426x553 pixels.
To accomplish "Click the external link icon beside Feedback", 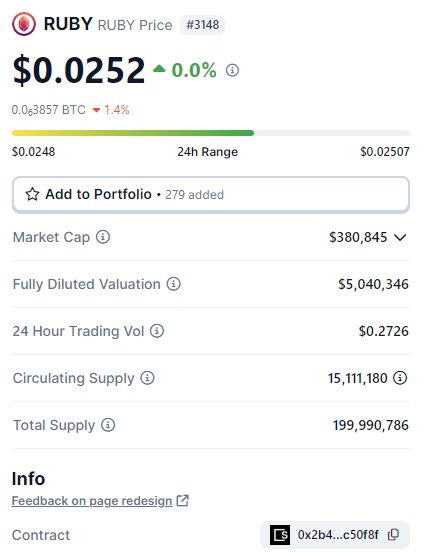I will tap(182, 500).
